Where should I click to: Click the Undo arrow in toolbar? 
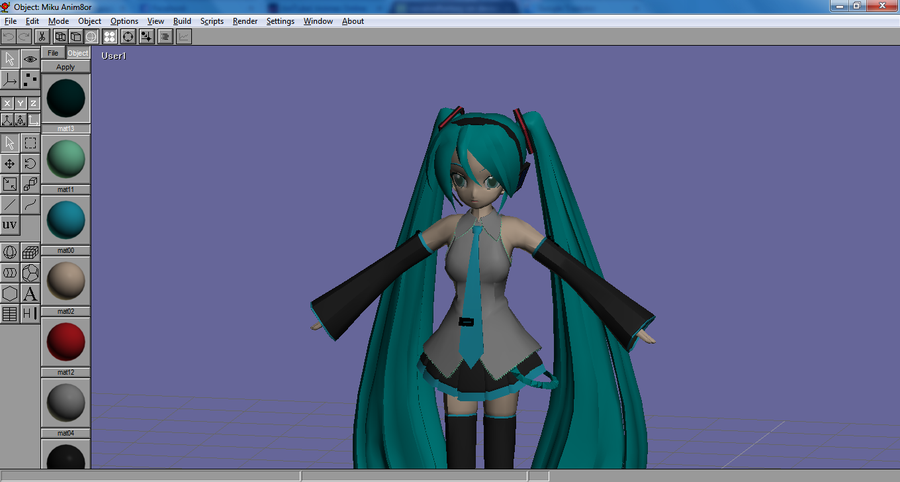pos(8,37)
